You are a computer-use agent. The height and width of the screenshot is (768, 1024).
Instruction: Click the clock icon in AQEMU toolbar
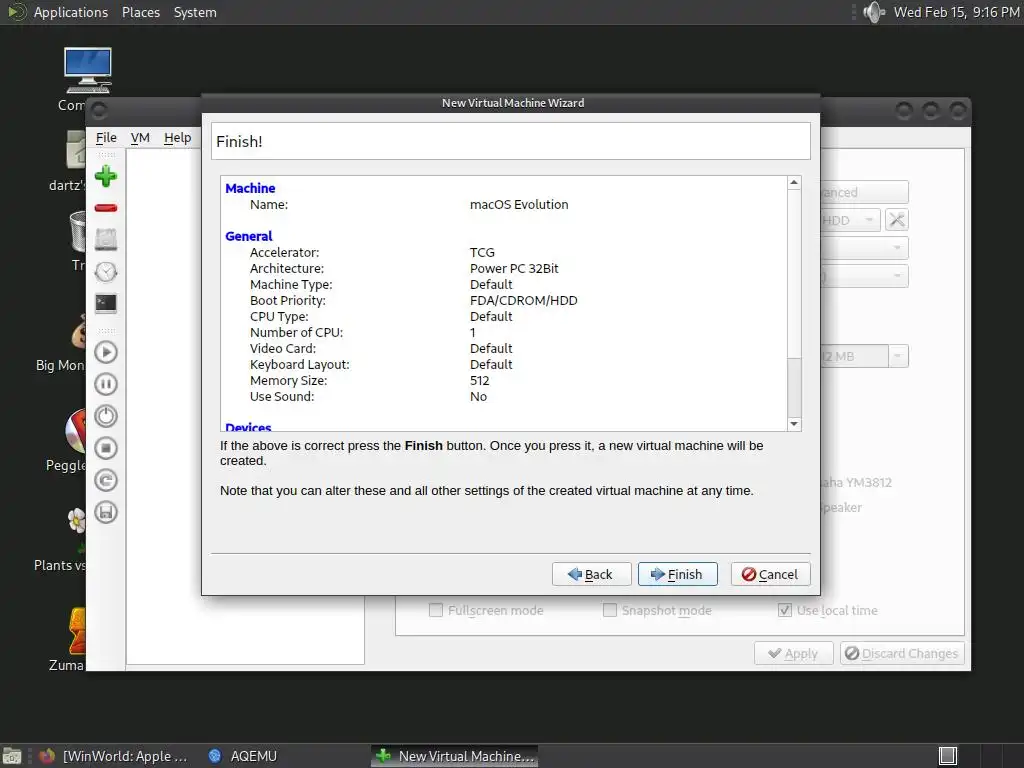click(x=106, y=272)
